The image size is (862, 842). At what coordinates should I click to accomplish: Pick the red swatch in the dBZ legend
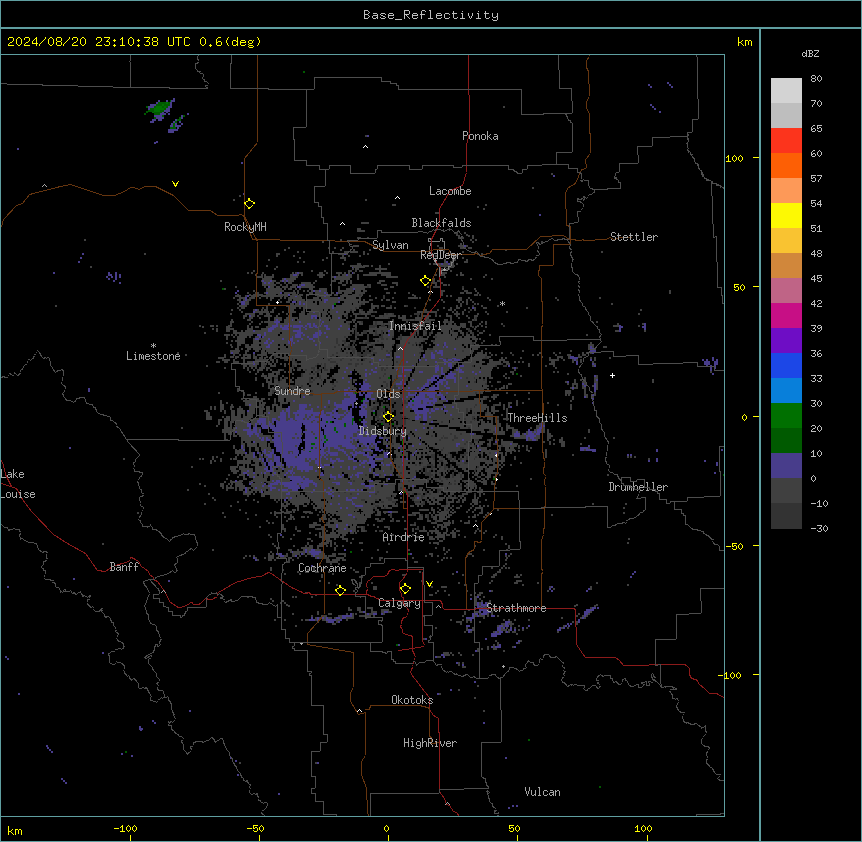786,140
